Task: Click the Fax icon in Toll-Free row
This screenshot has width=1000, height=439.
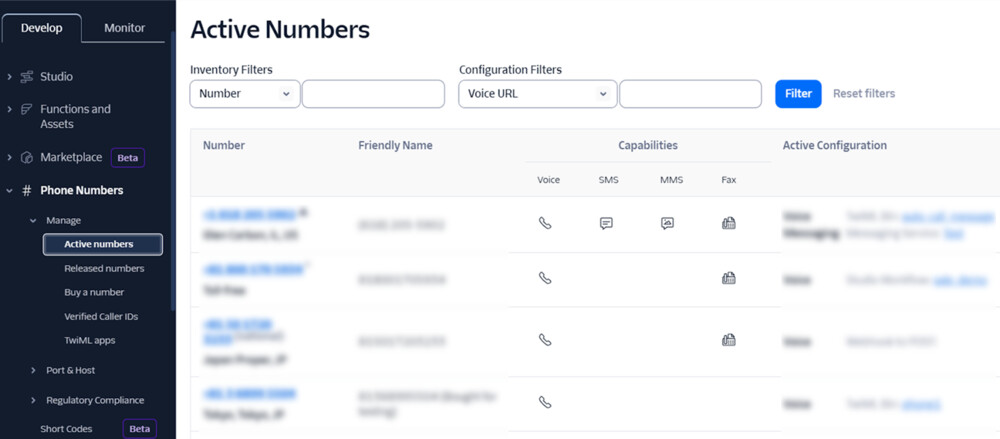Action: pos(729,278)
